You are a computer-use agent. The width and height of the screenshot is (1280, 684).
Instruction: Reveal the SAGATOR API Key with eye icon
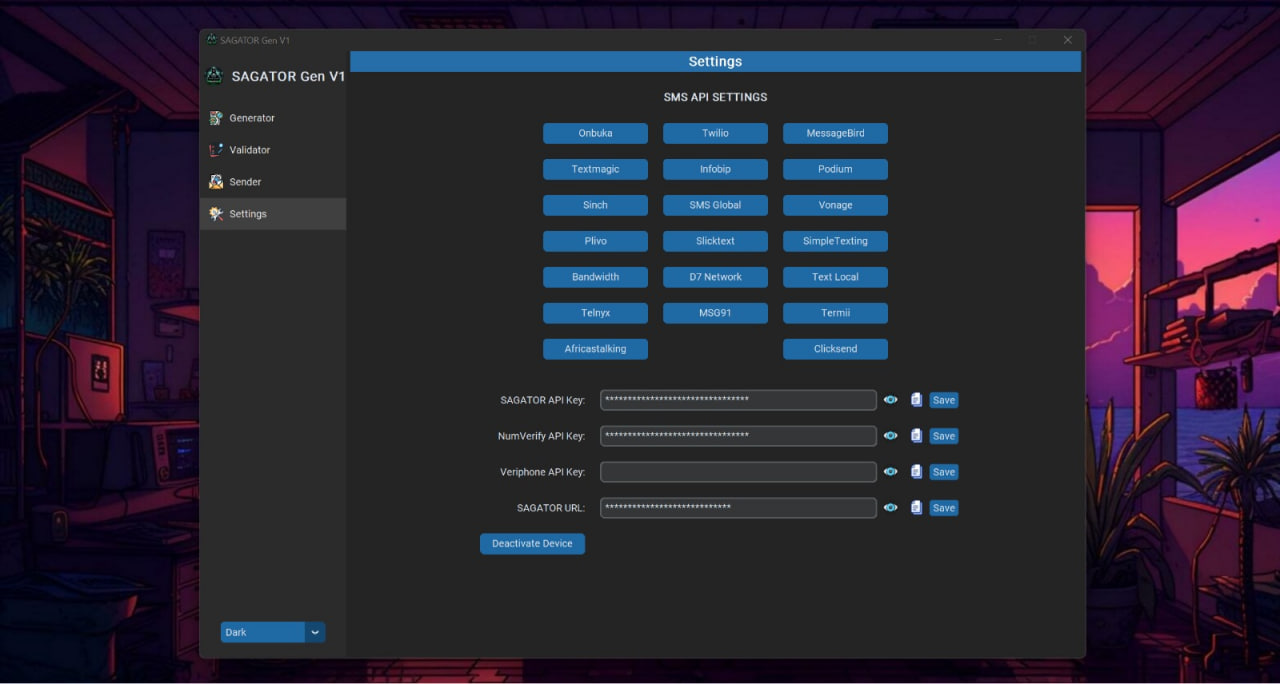coord(890,400)
